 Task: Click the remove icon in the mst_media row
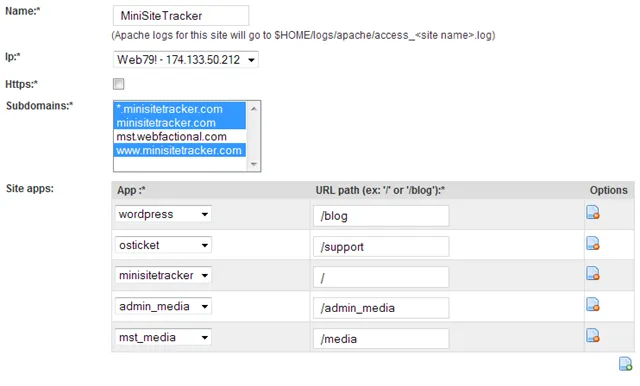click(x=593, y=335)
